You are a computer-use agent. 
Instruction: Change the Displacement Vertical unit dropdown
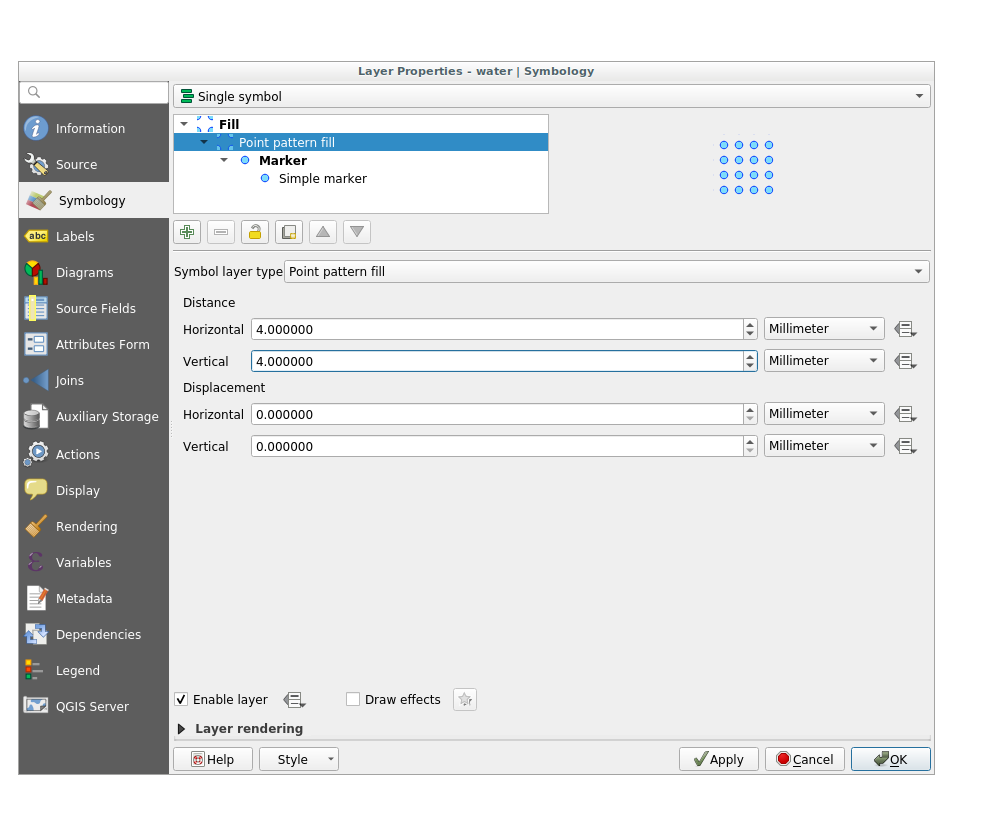tap(824, 446)
